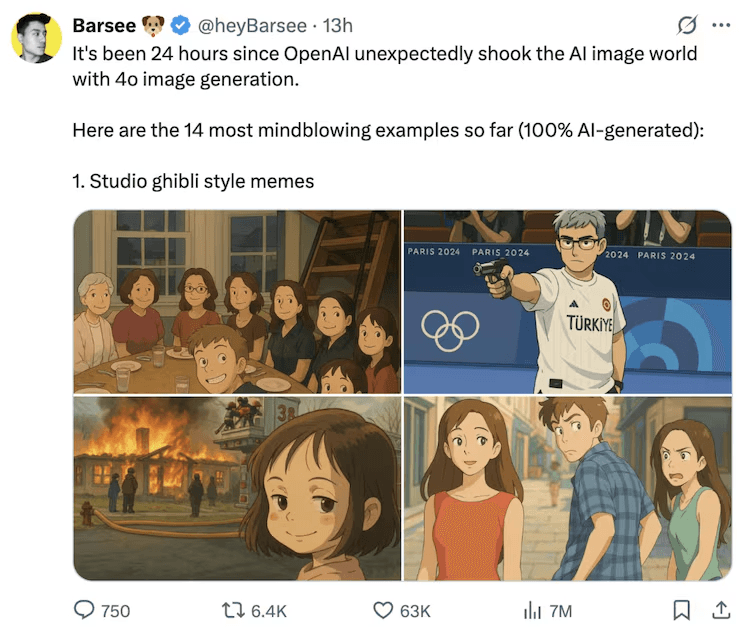Viewport: 750px width, 627px height.
Task: Click the repost arrows icon
Action: point(233,610)
